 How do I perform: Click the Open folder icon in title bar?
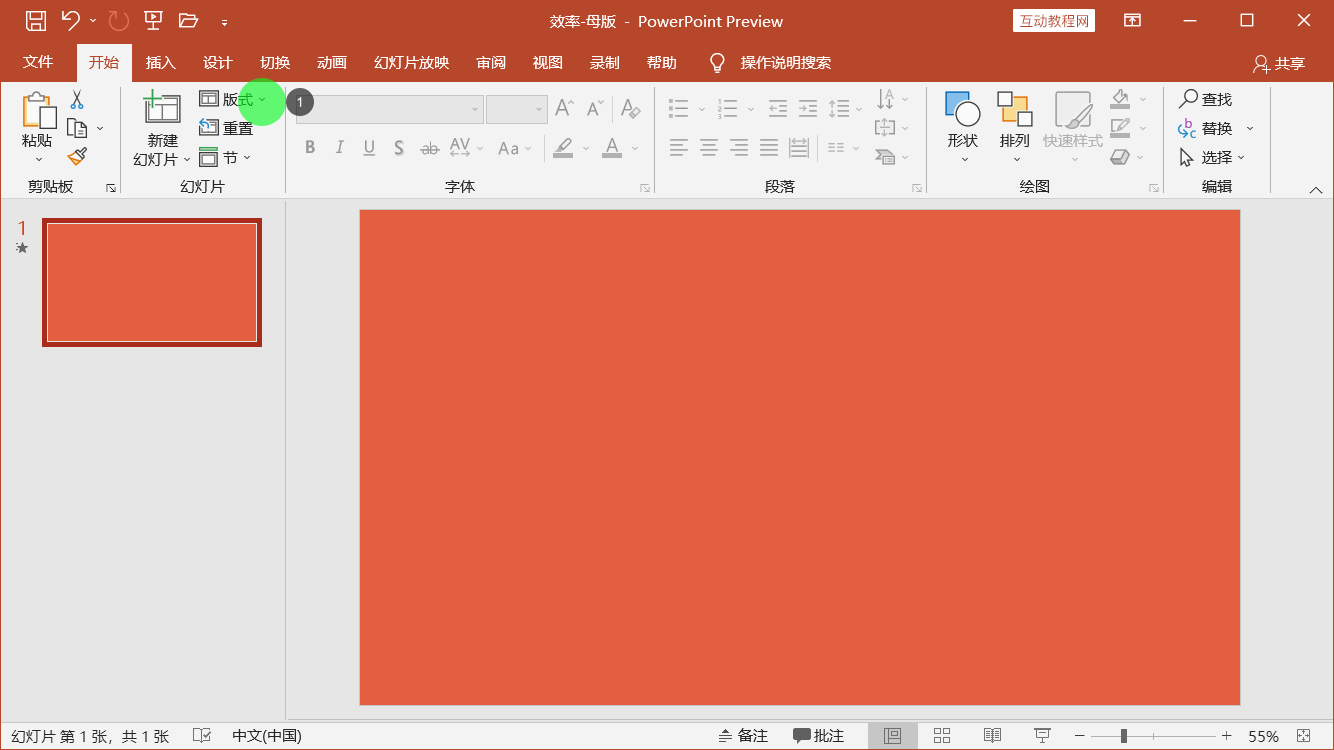[188, 20]
